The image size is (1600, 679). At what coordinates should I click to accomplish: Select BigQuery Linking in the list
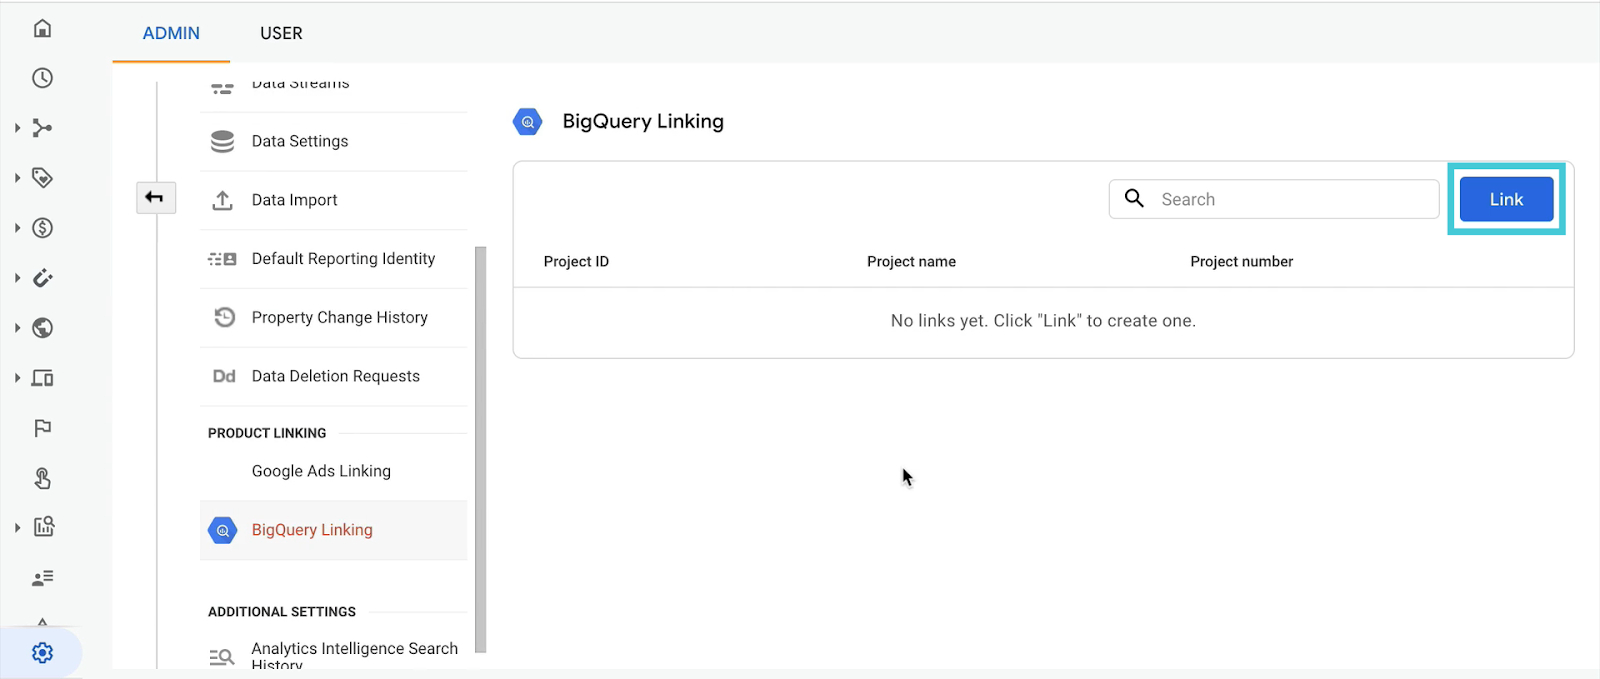click(333, 530)
